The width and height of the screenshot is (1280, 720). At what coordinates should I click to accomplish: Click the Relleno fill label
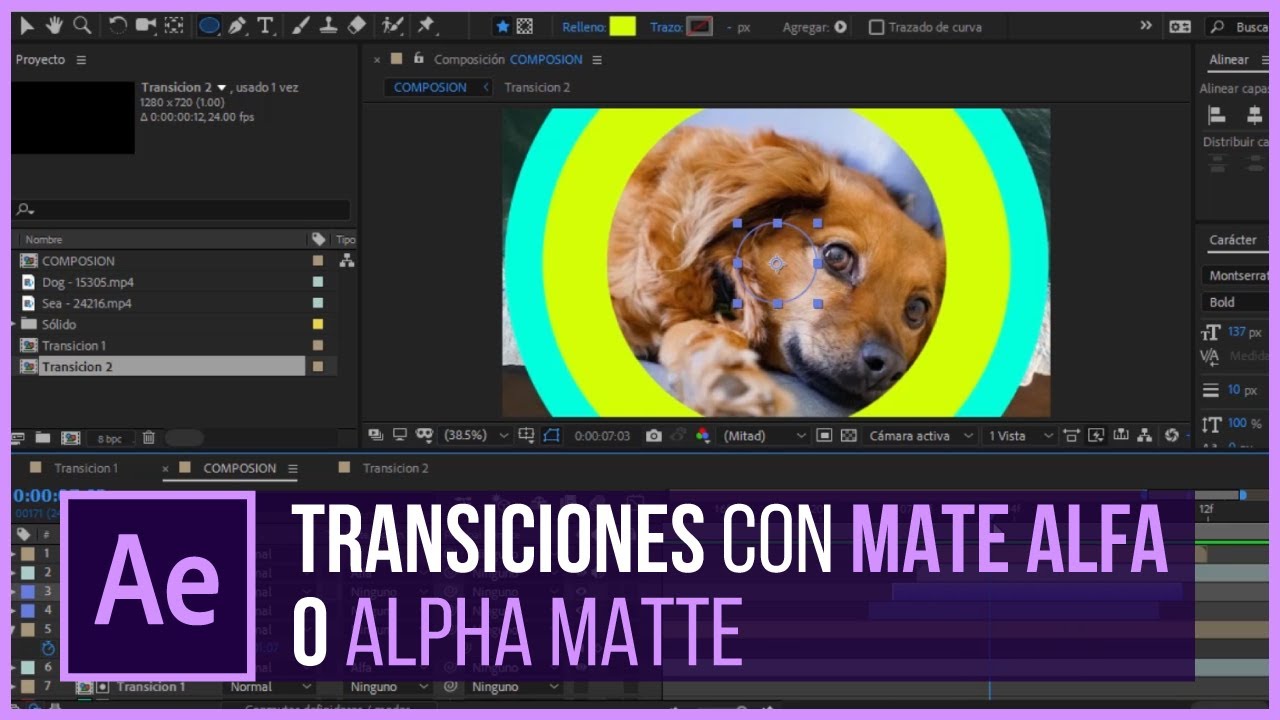[583, 27]
